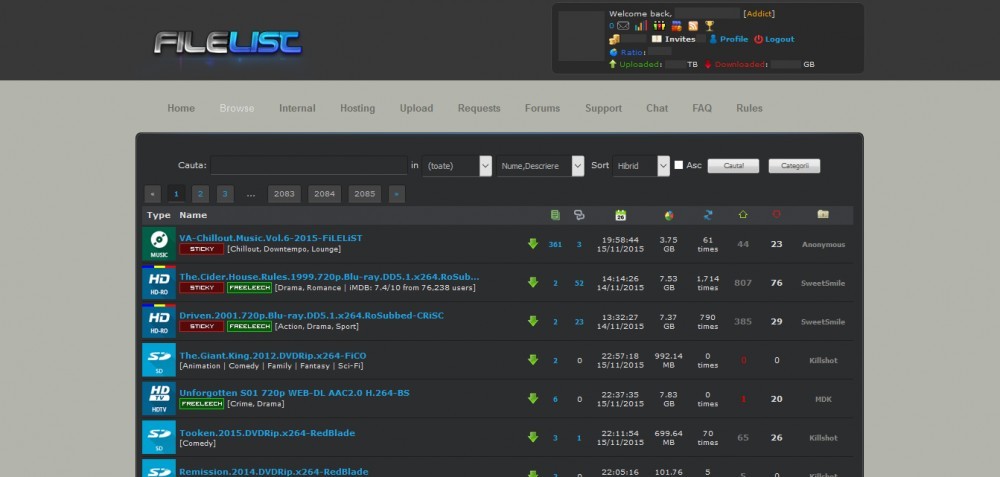Download Unforgotten S01 via green arrow

click(x=533, y=399)
